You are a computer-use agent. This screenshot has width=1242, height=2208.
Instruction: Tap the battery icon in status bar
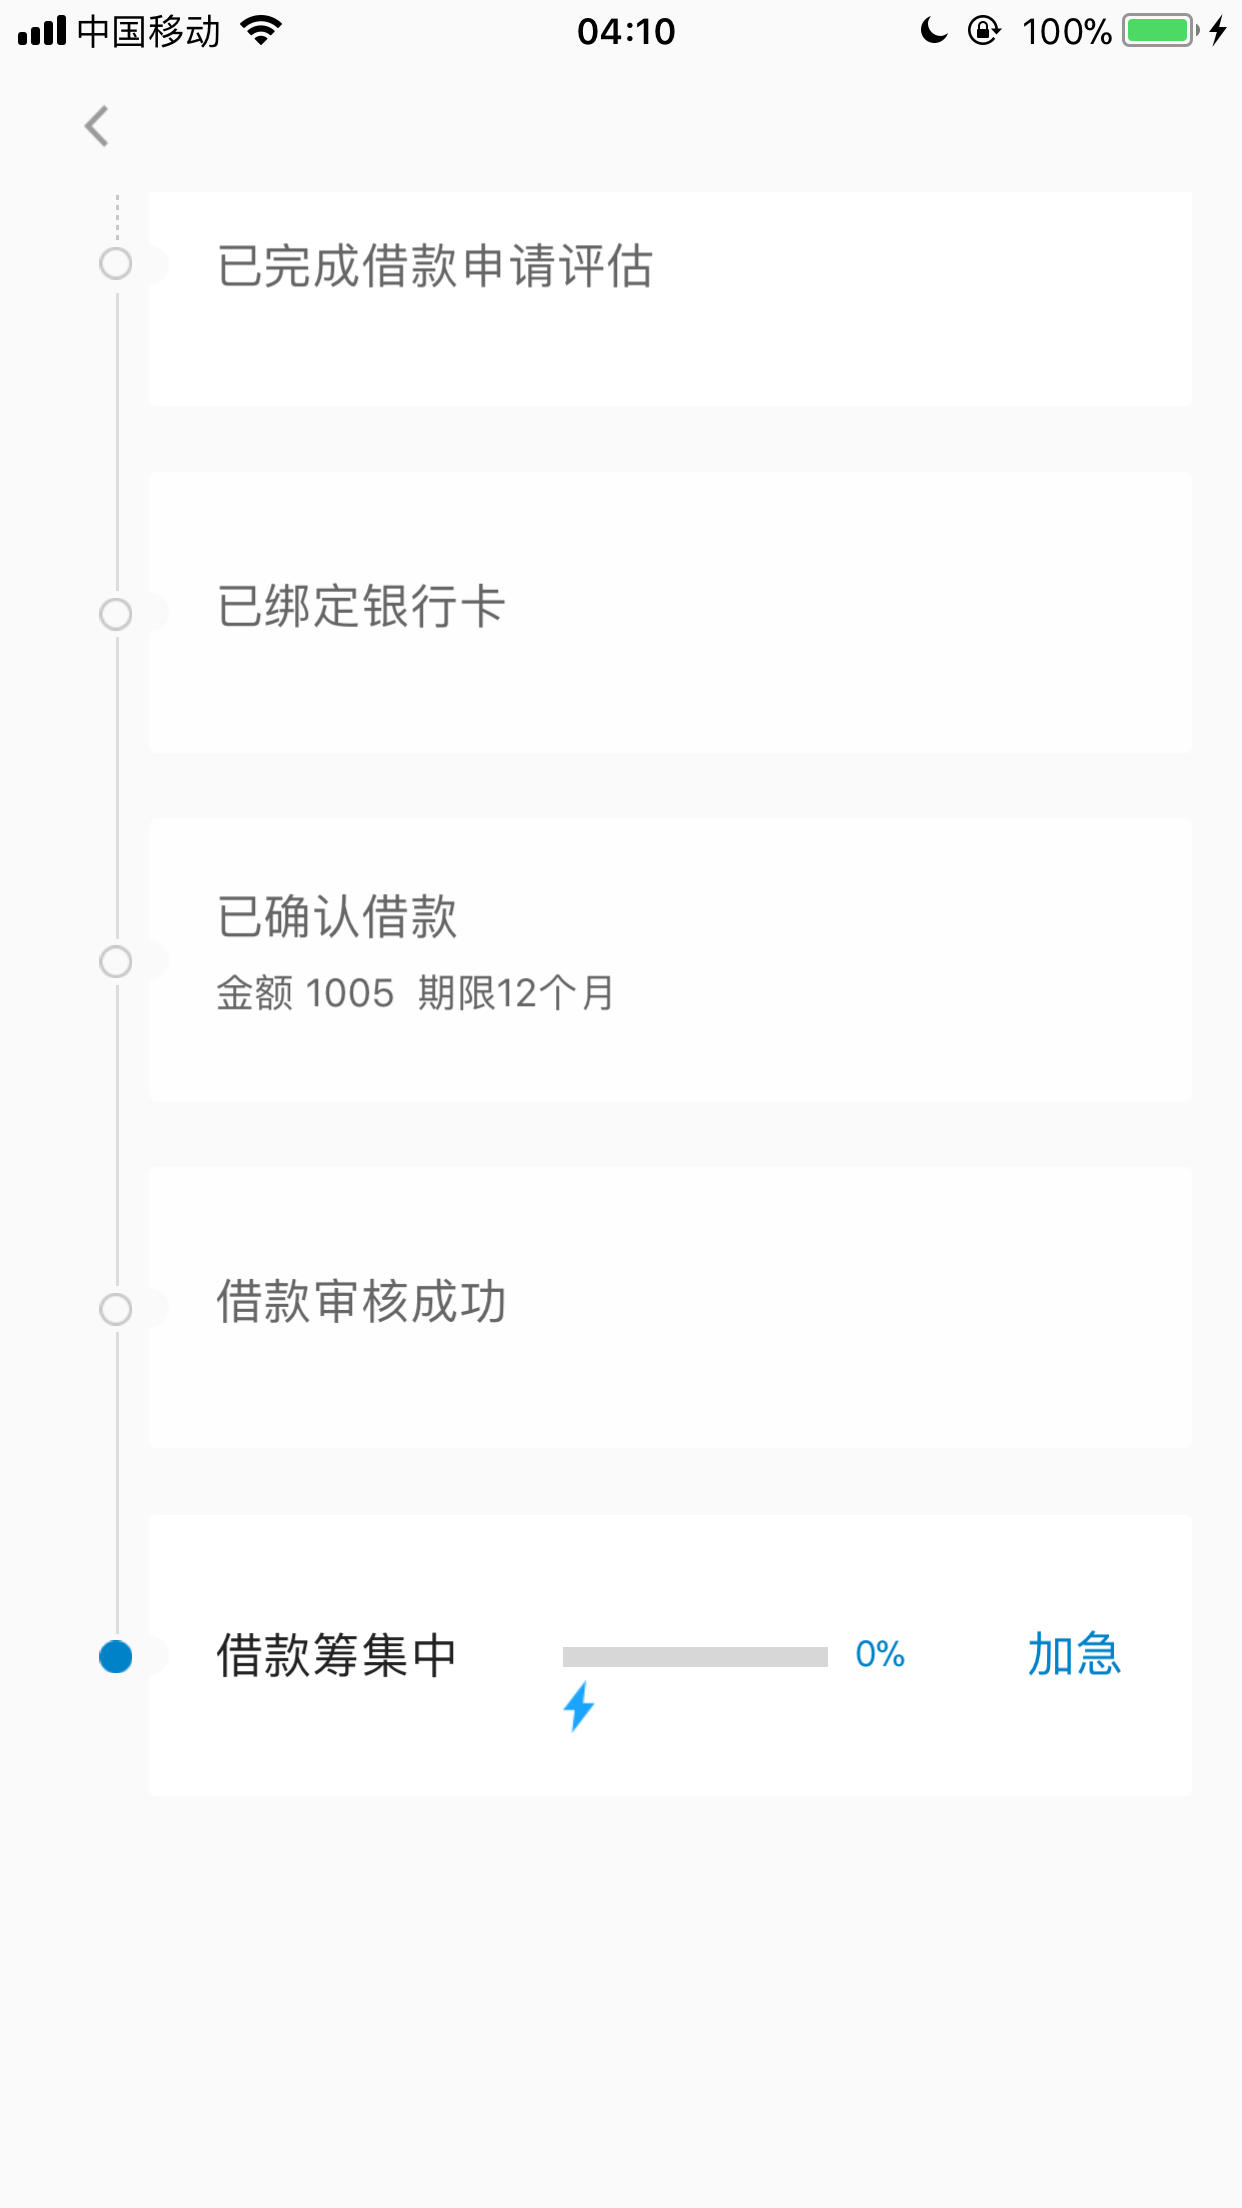[x=1160, y=31]
